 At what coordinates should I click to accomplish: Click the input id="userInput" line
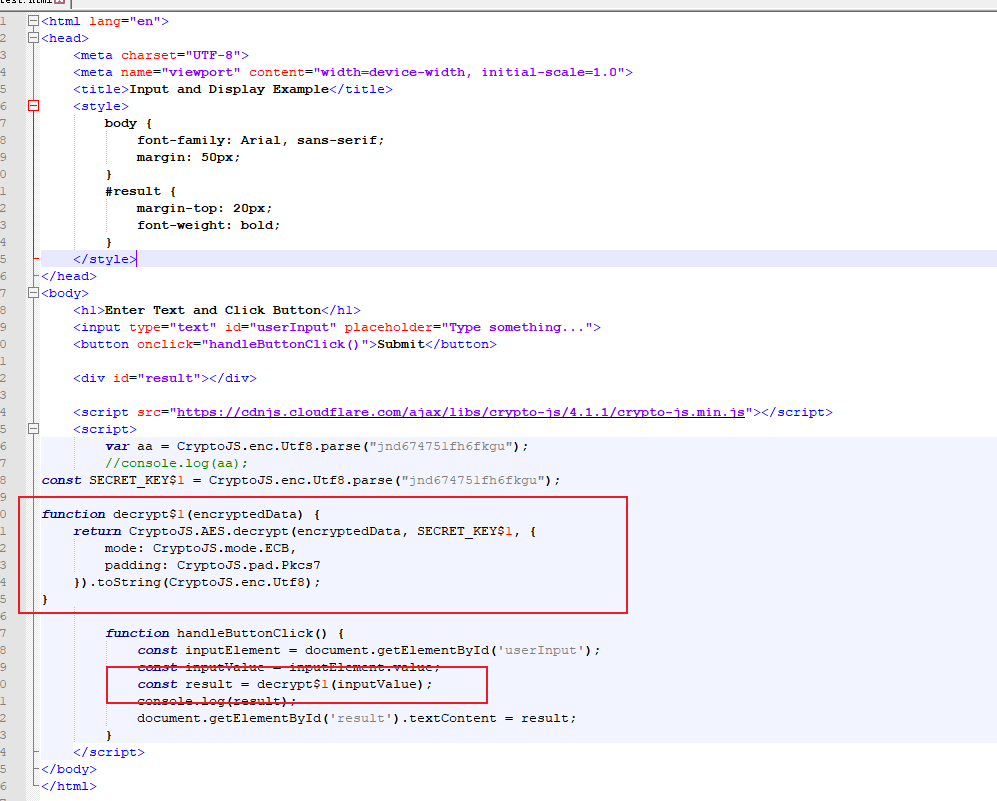(337, 327)
